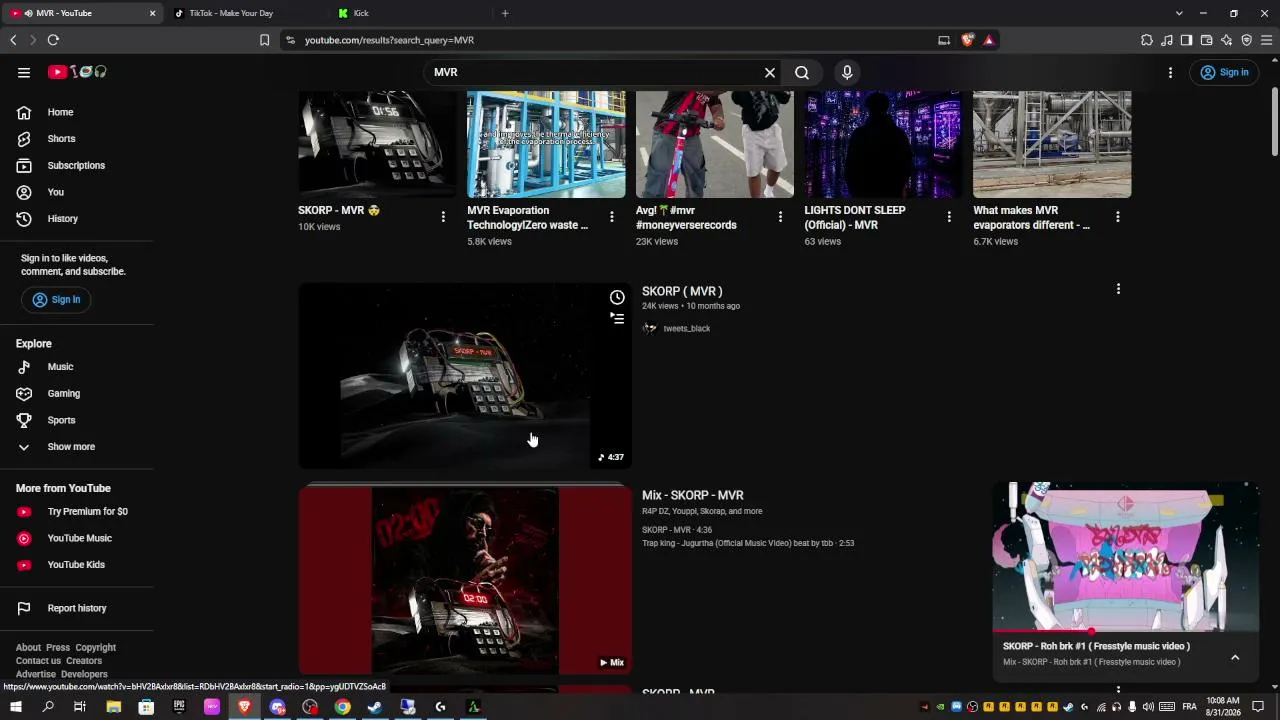This screenshot has width=1280, height=720.
Task: Switch to the Kick browser tab
Action: (x=410, y=13)
